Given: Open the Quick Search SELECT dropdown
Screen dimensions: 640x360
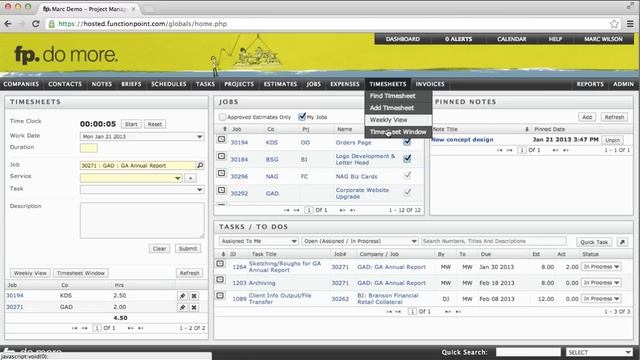Looking at the screenshot, I should [x=599, y=352].
